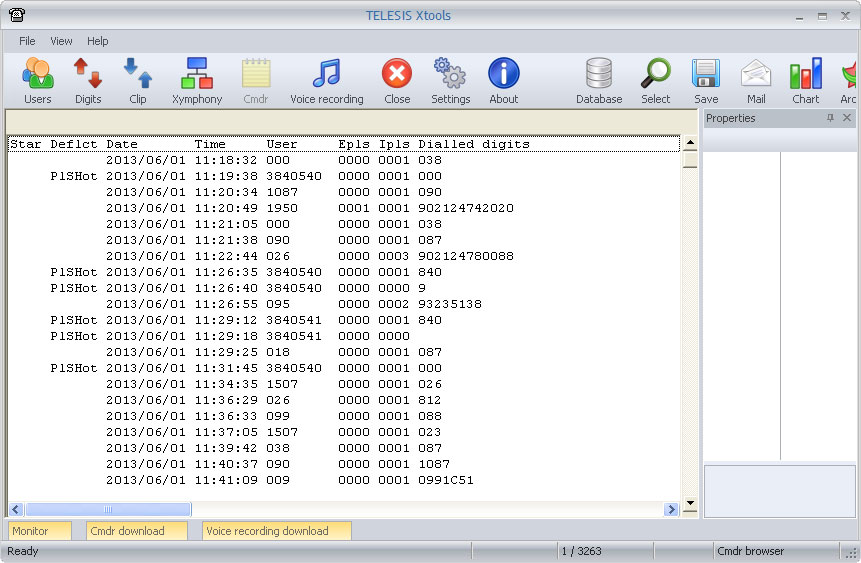Launch the Xymphony module

point(197,80)
